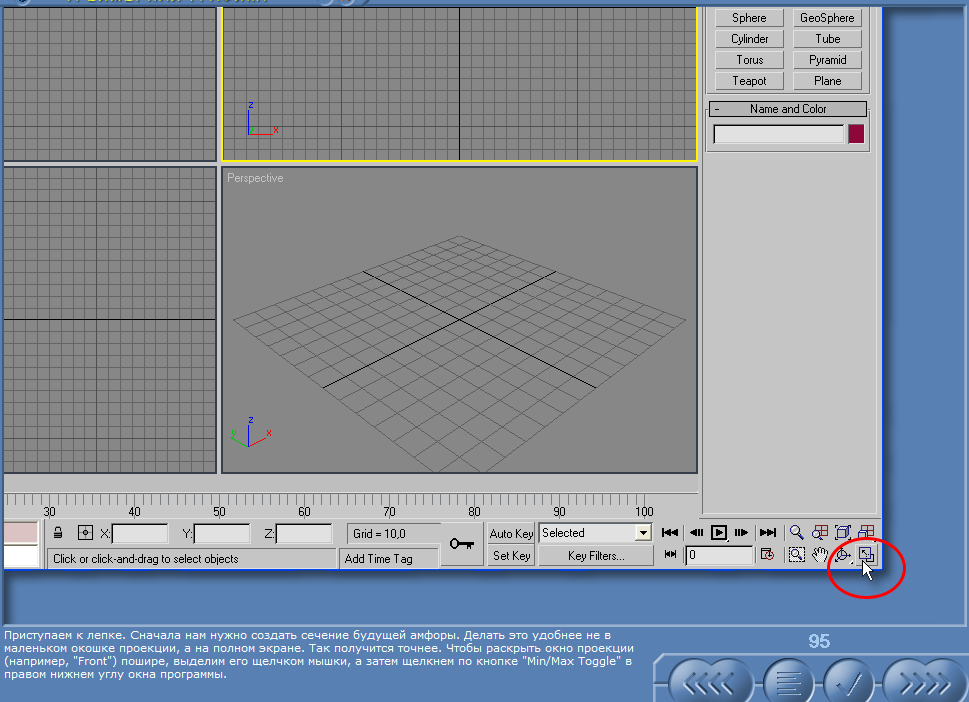Image resolution: width=969 pixels, height=702 pixels.
Task: Click the page number 95
Action: [x=819, y=641]
